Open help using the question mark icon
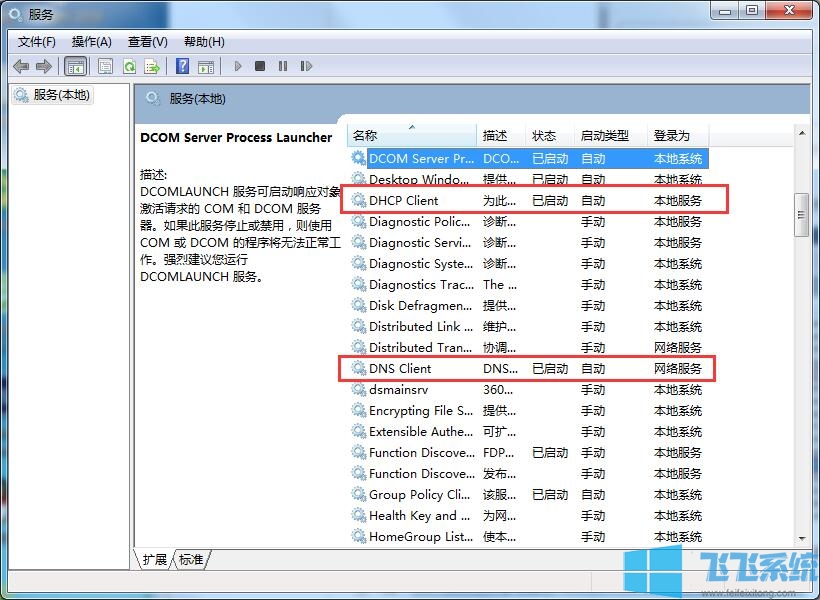Screen dimensions: 820x600 pyautogui.click(x=182, y=66)
